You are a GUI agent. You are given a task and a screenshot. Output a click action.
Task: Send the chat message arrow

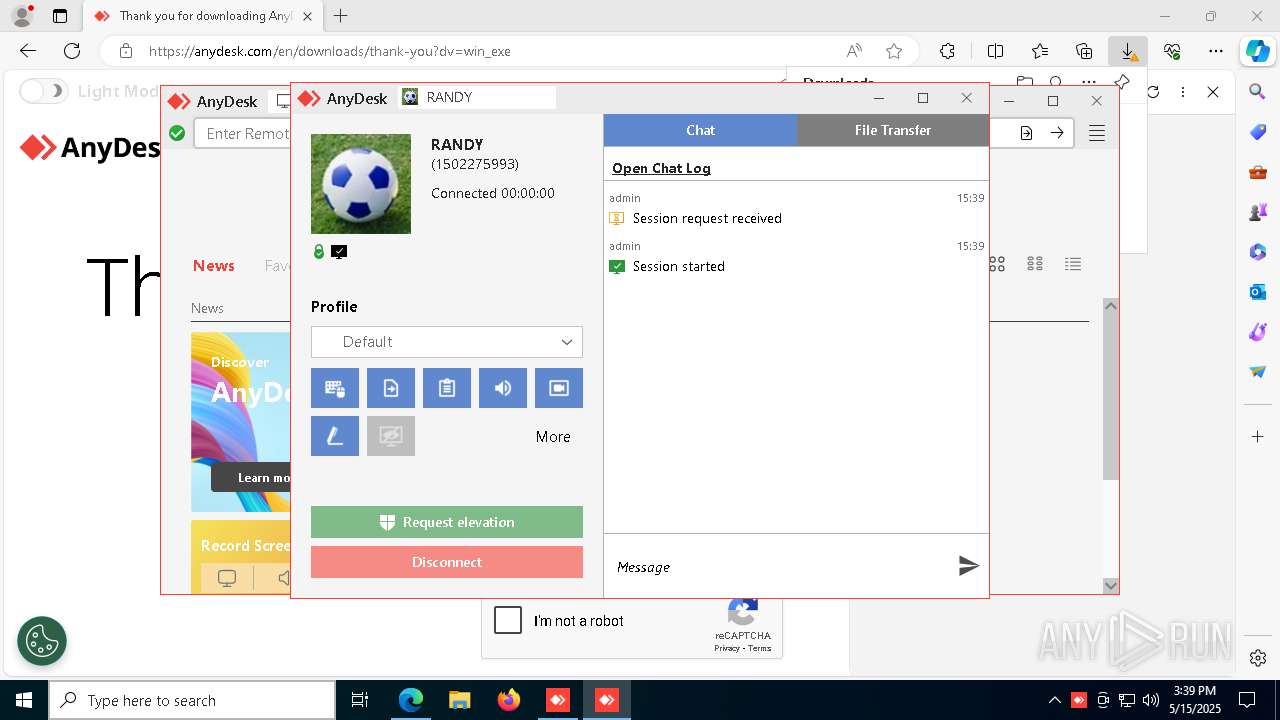coord(968,566)
